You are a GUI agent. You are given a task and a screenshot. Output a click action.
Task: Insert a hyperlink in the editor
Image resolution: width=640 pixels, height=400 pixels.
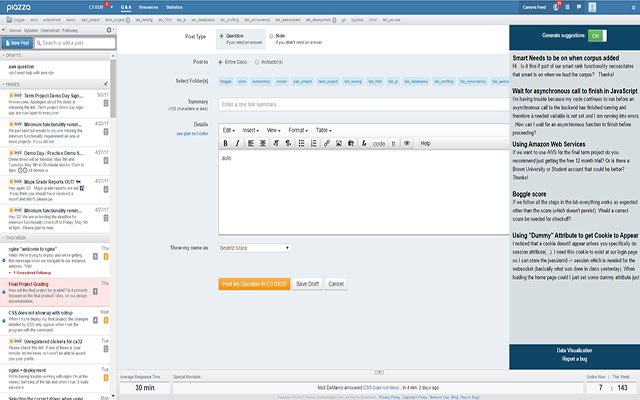[x=327, y=143]
